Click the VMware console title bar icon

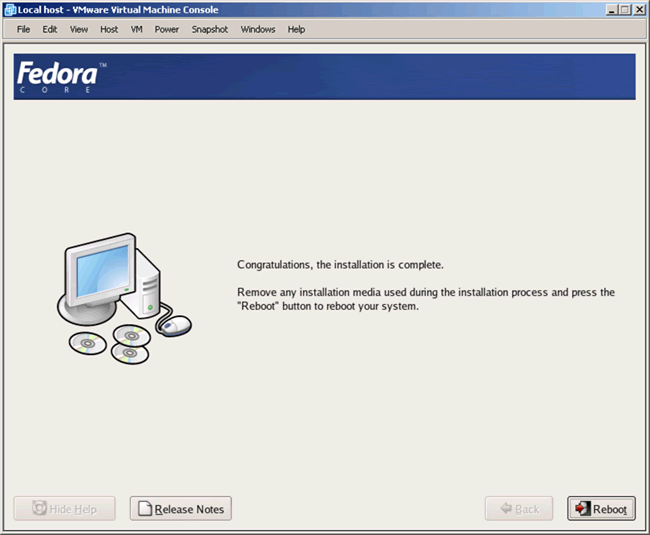(10, 9)
